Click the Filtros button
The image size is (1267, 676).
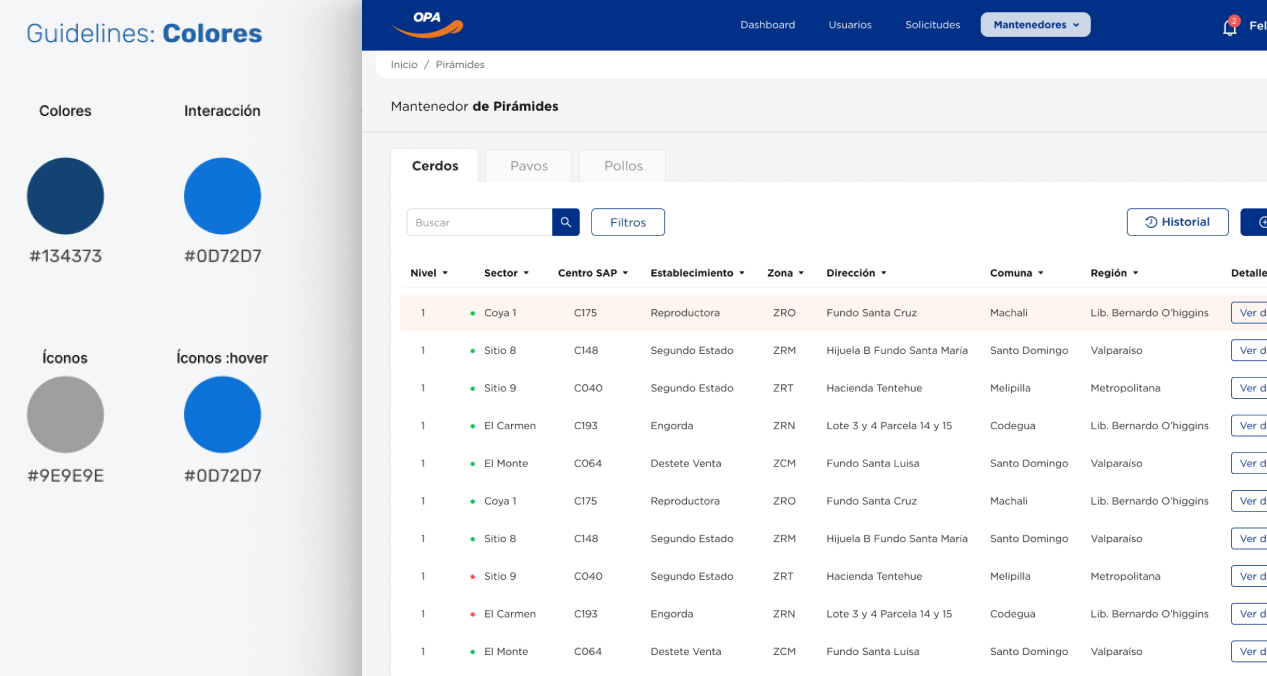pos(628,222)
